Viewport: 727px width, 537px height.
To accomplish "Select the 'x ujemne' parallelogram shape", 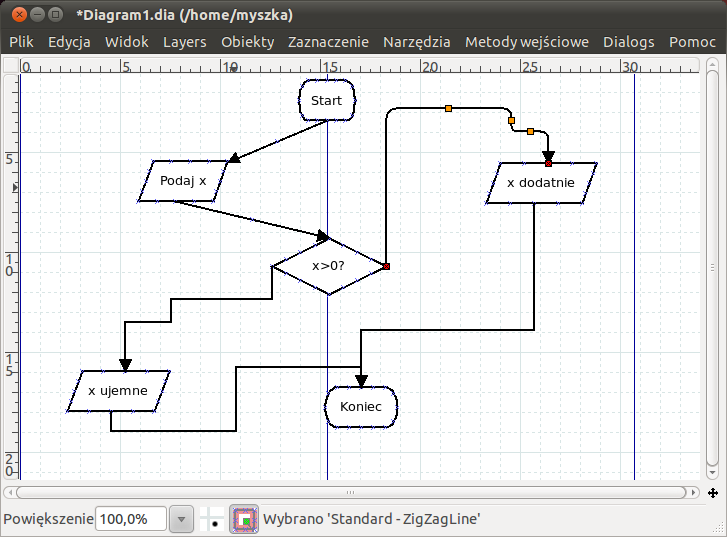I will [x=118, y=391].
